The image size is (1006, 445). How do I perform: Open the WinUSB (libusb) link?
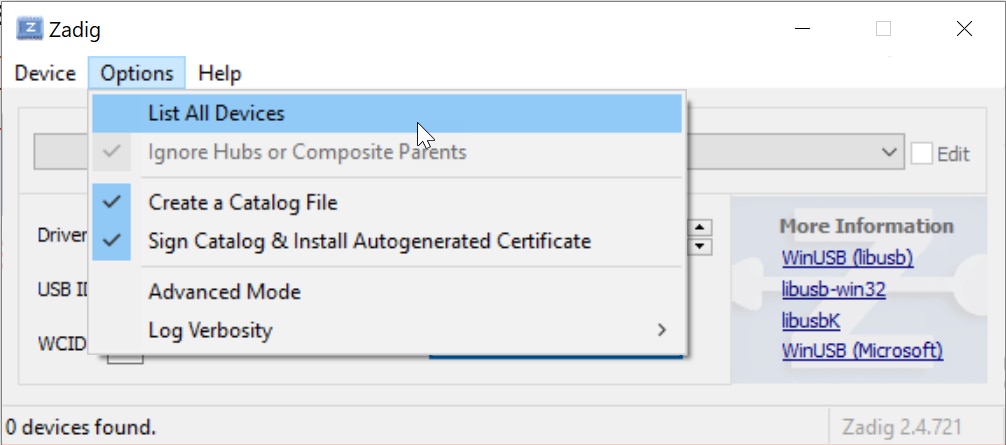pyautogui.click(x=847, y=258)
